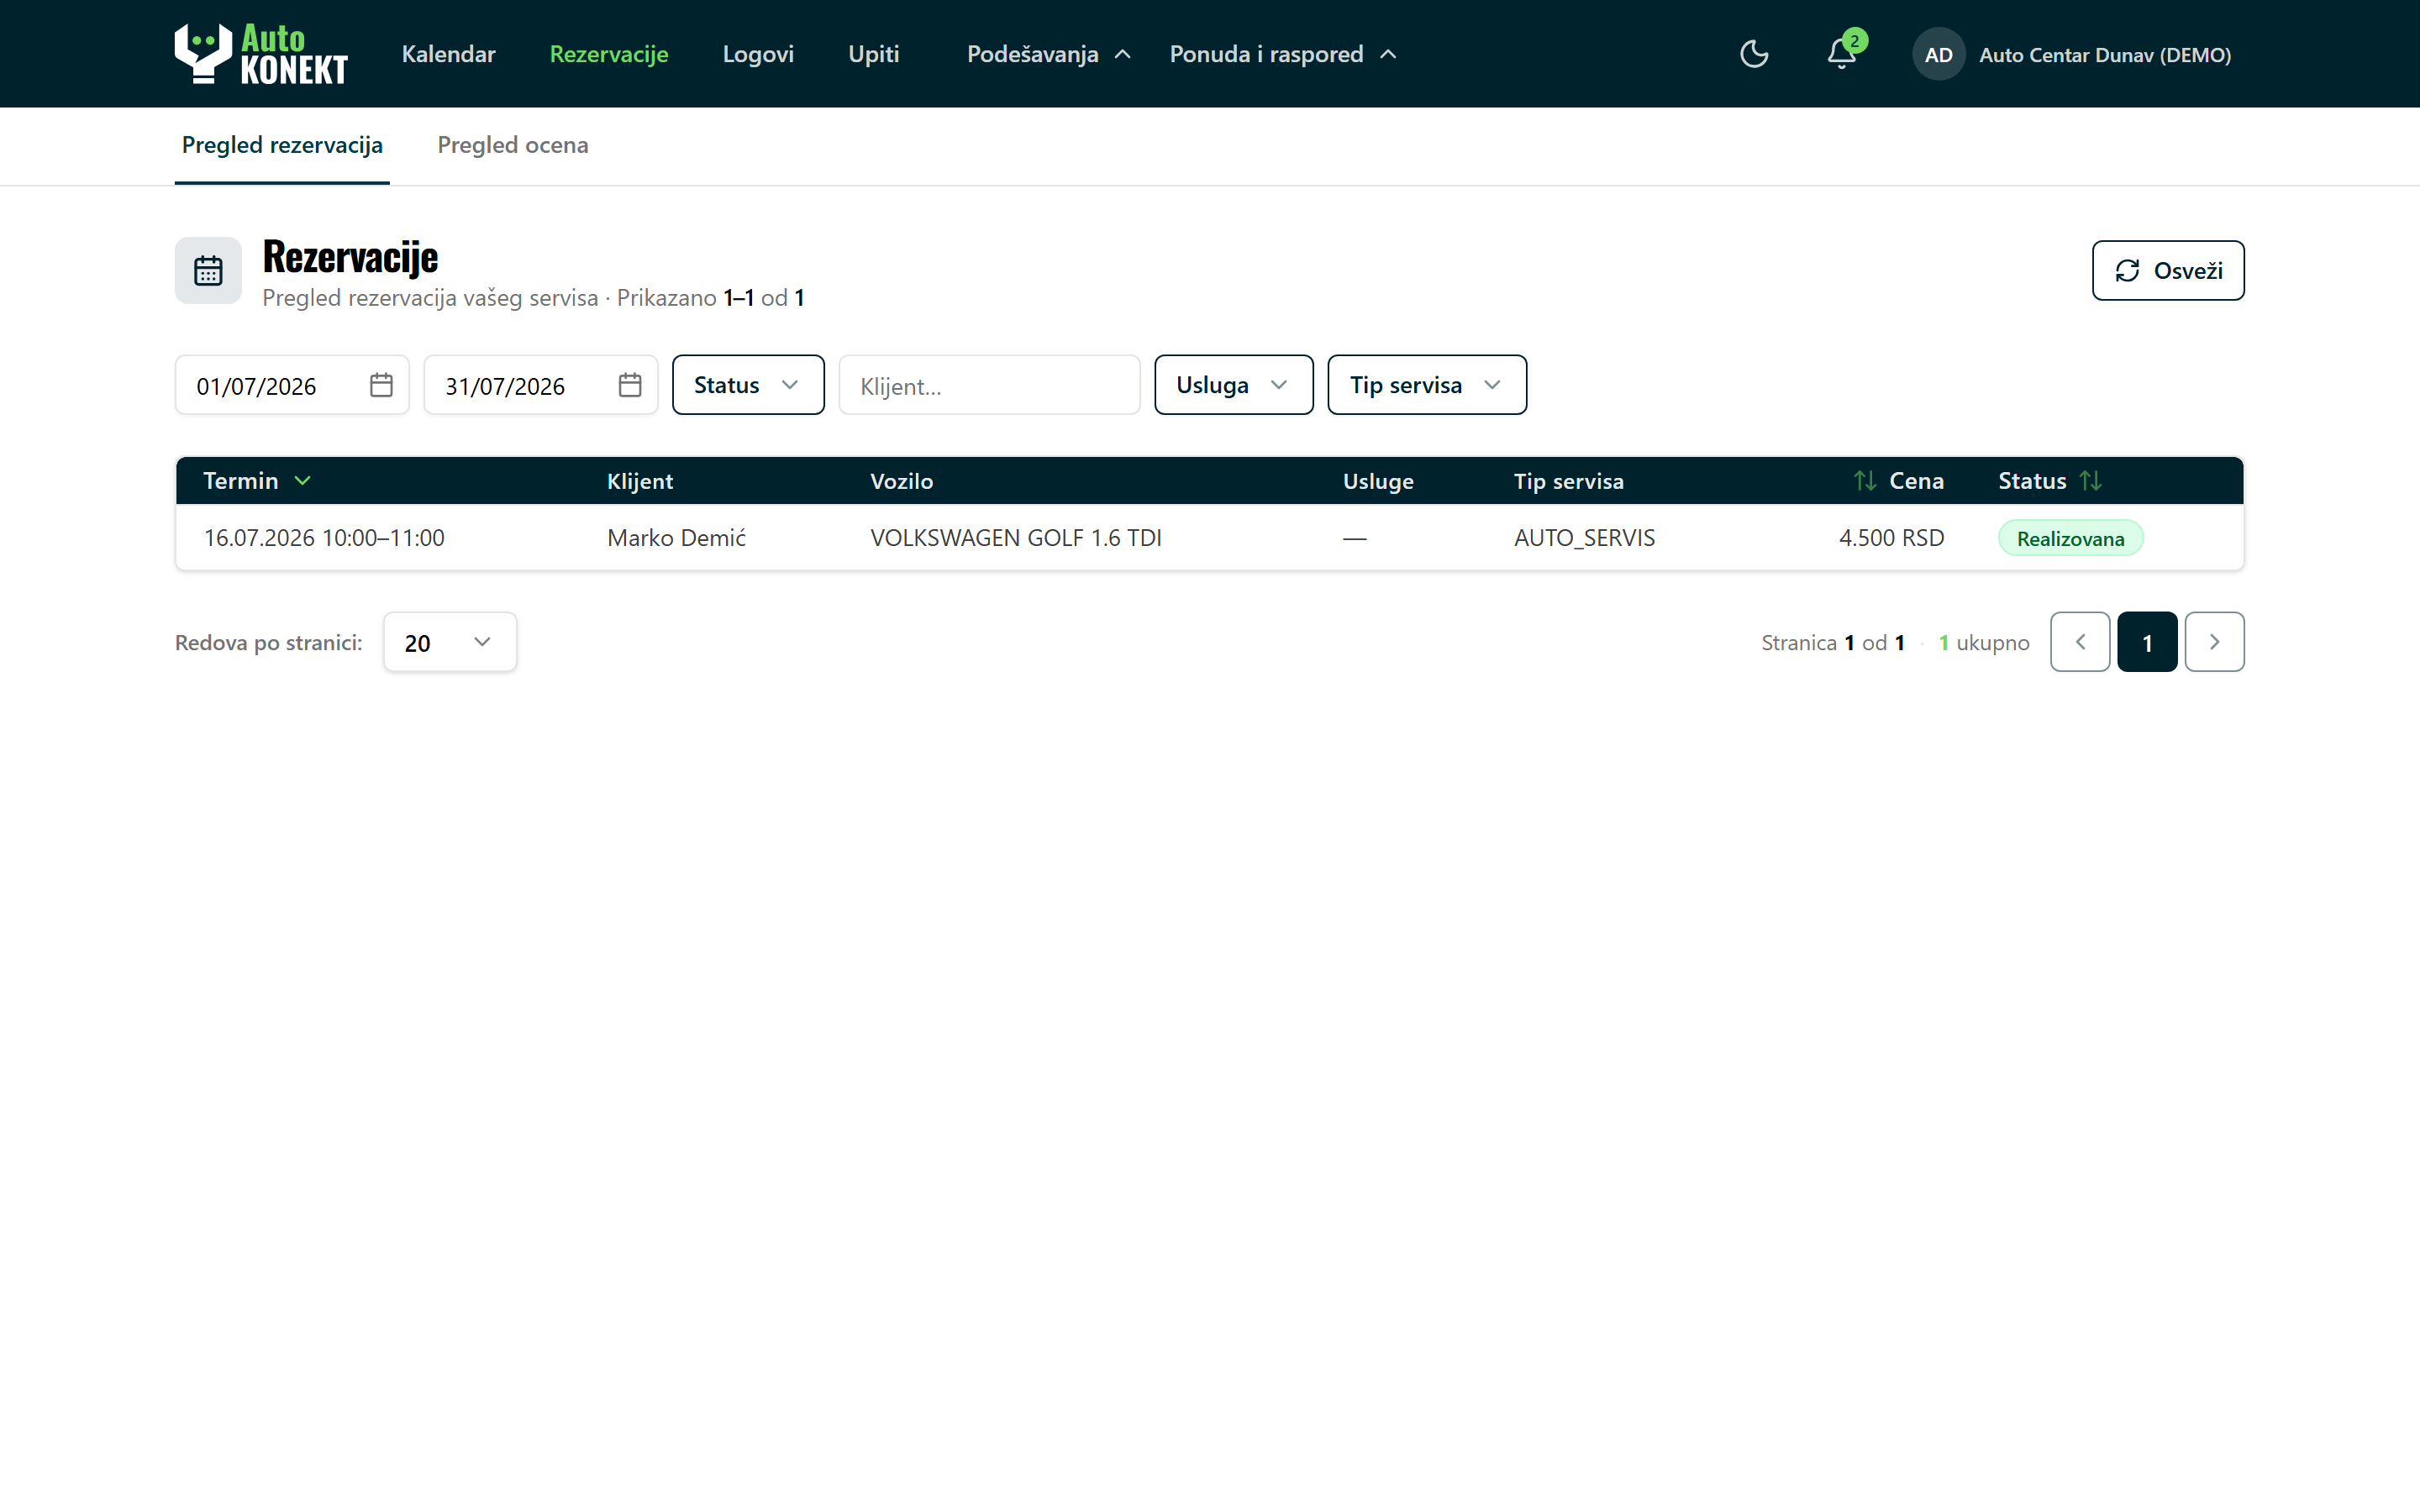2420x1512 pixels.
Task: Open Upiti in navigation
Action: coord(874,54)
